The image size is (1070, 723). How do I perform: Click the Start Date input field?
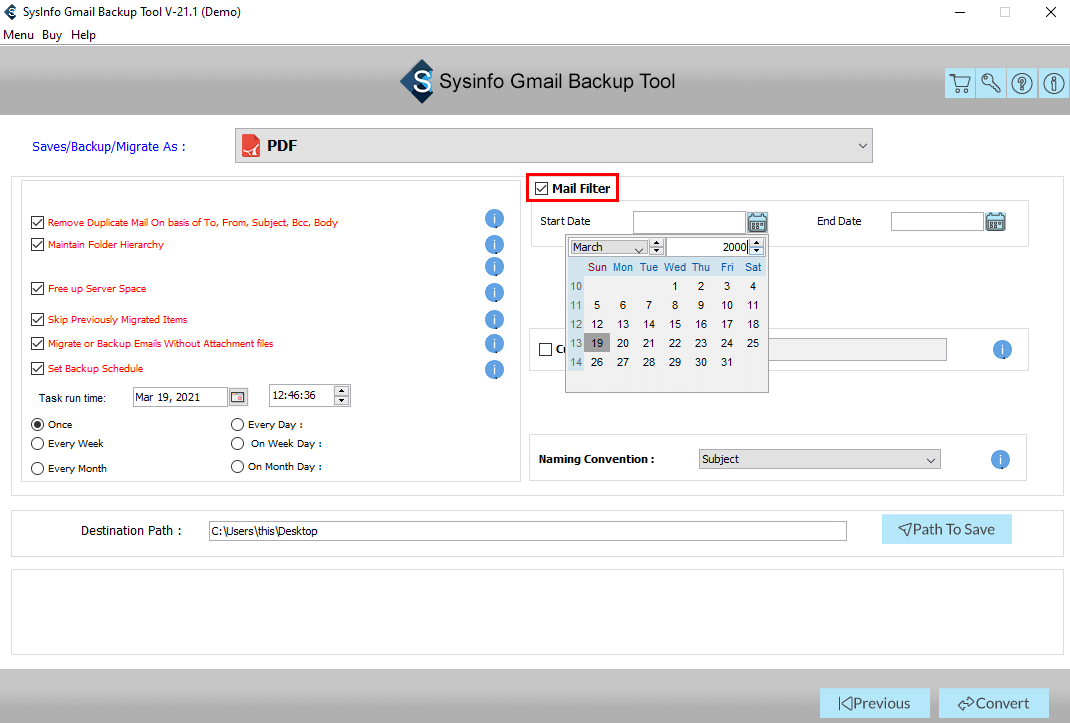click(689, 223)
